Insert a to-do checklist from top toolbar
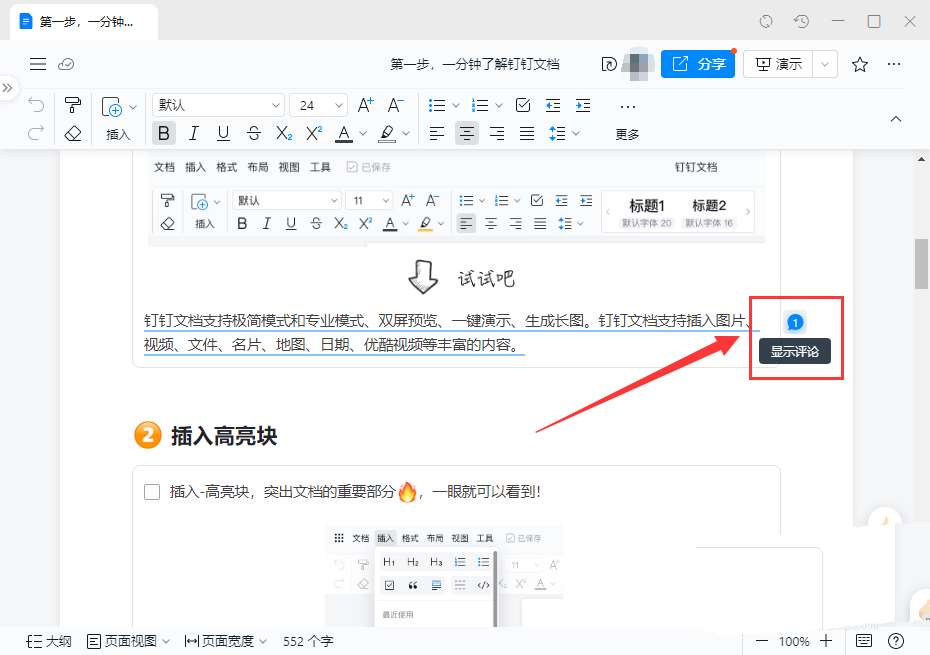This screenshot has height=655, width=930. pos(523,106)
